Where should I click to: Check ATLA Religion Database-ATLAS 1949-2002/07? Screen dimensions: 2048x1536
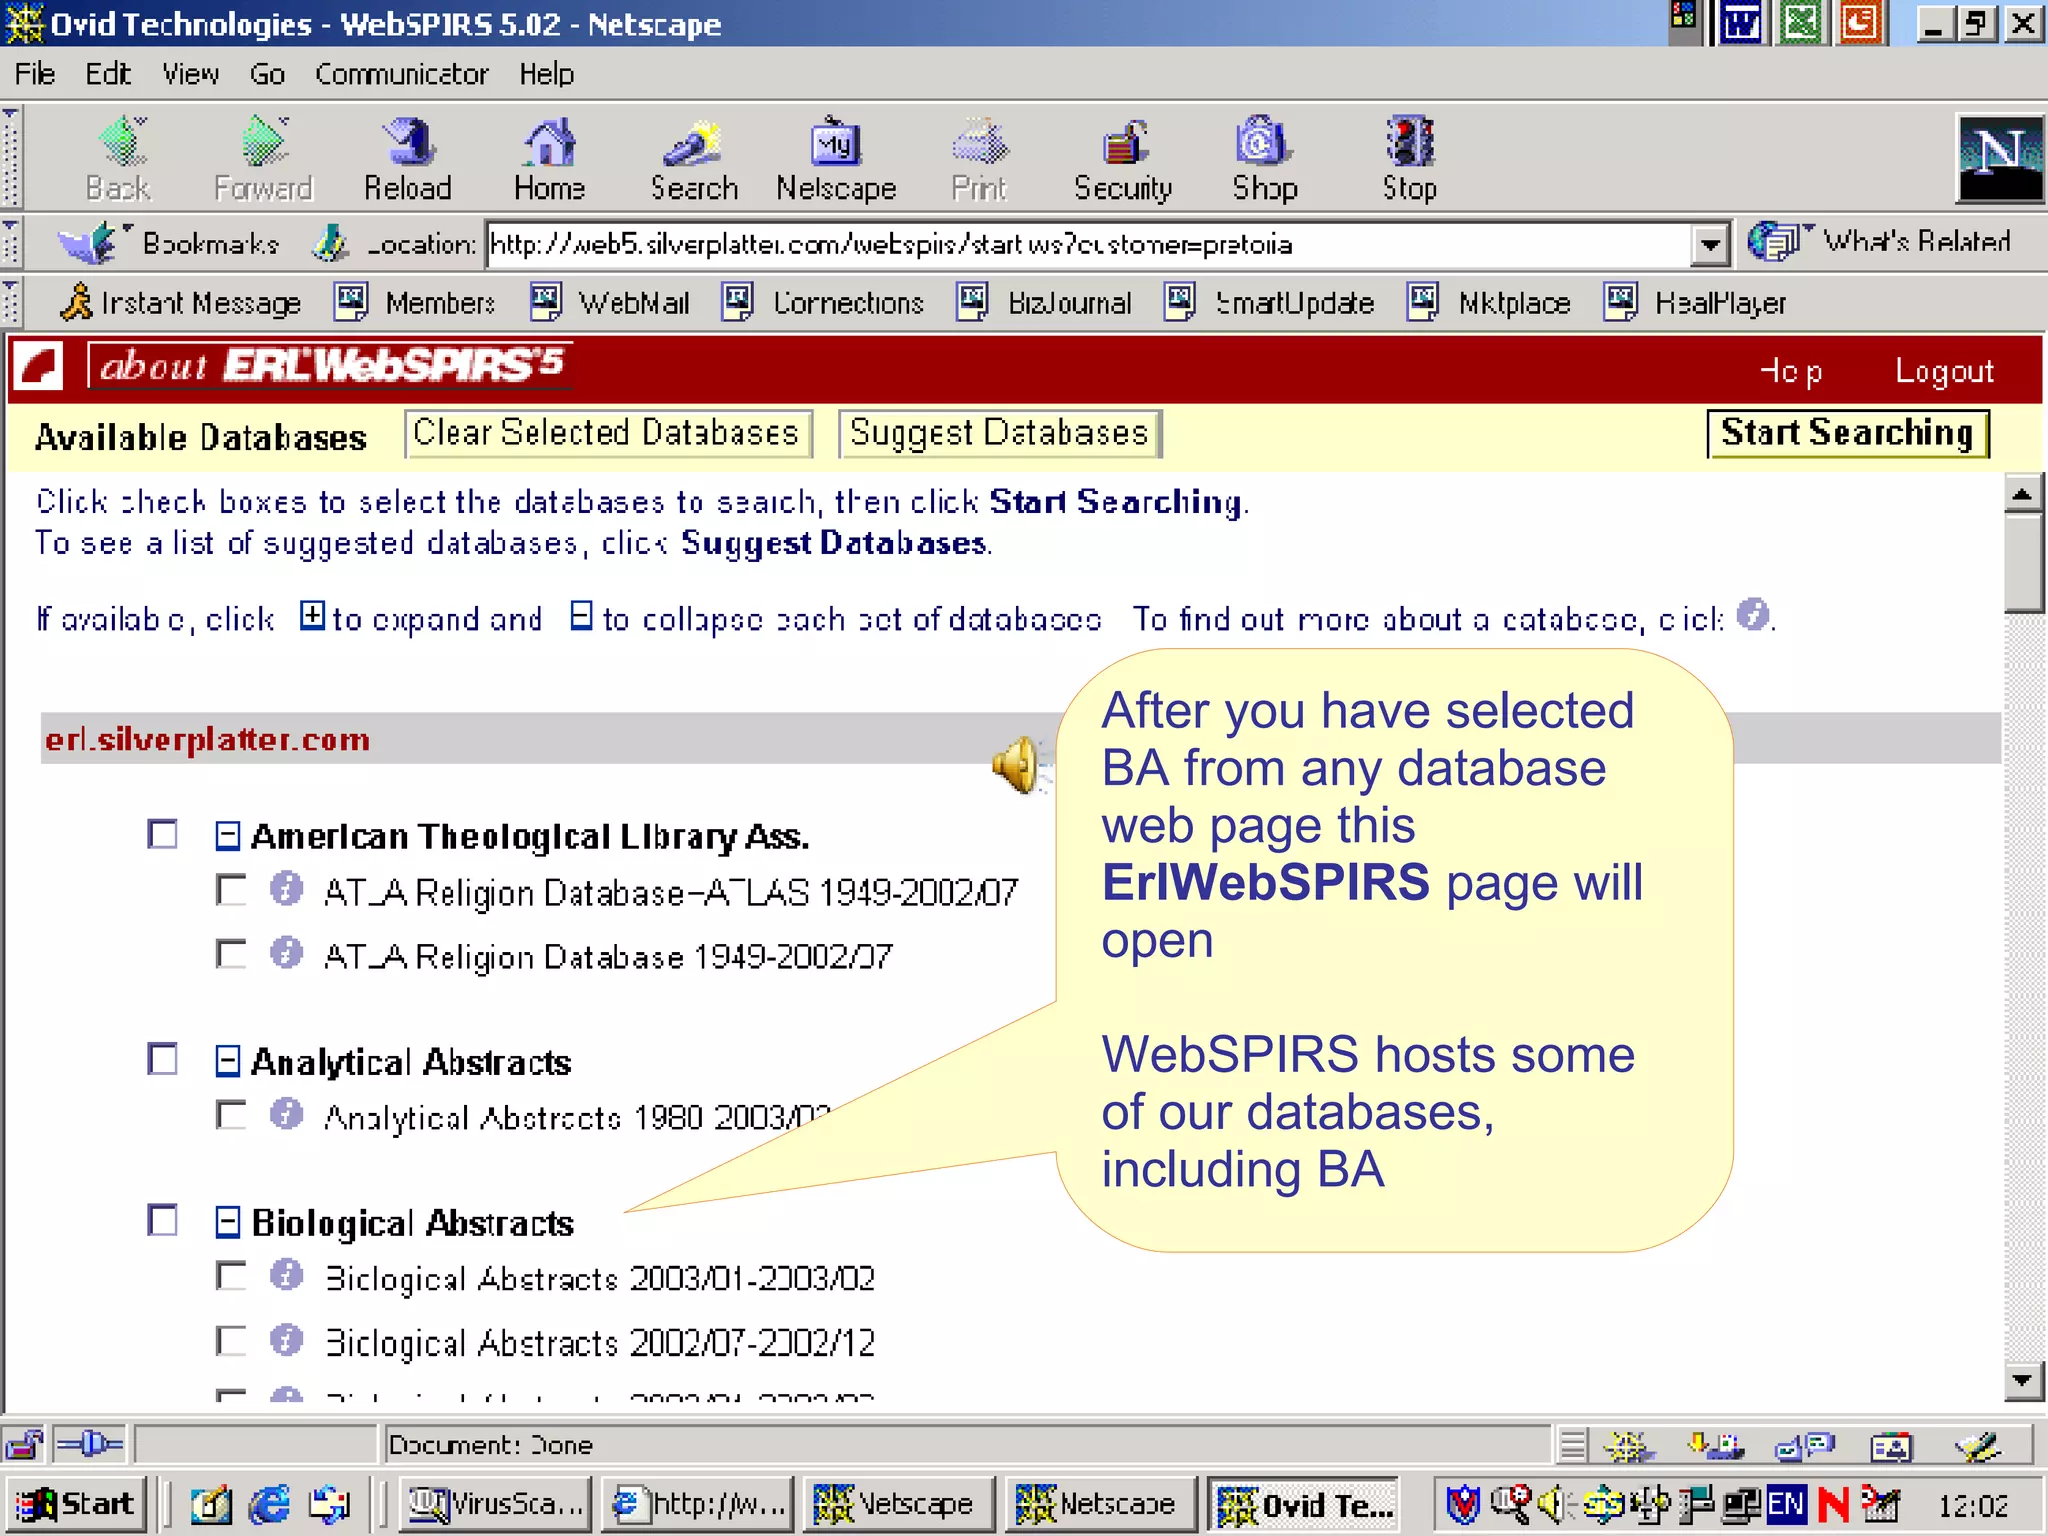coord(231,889)
